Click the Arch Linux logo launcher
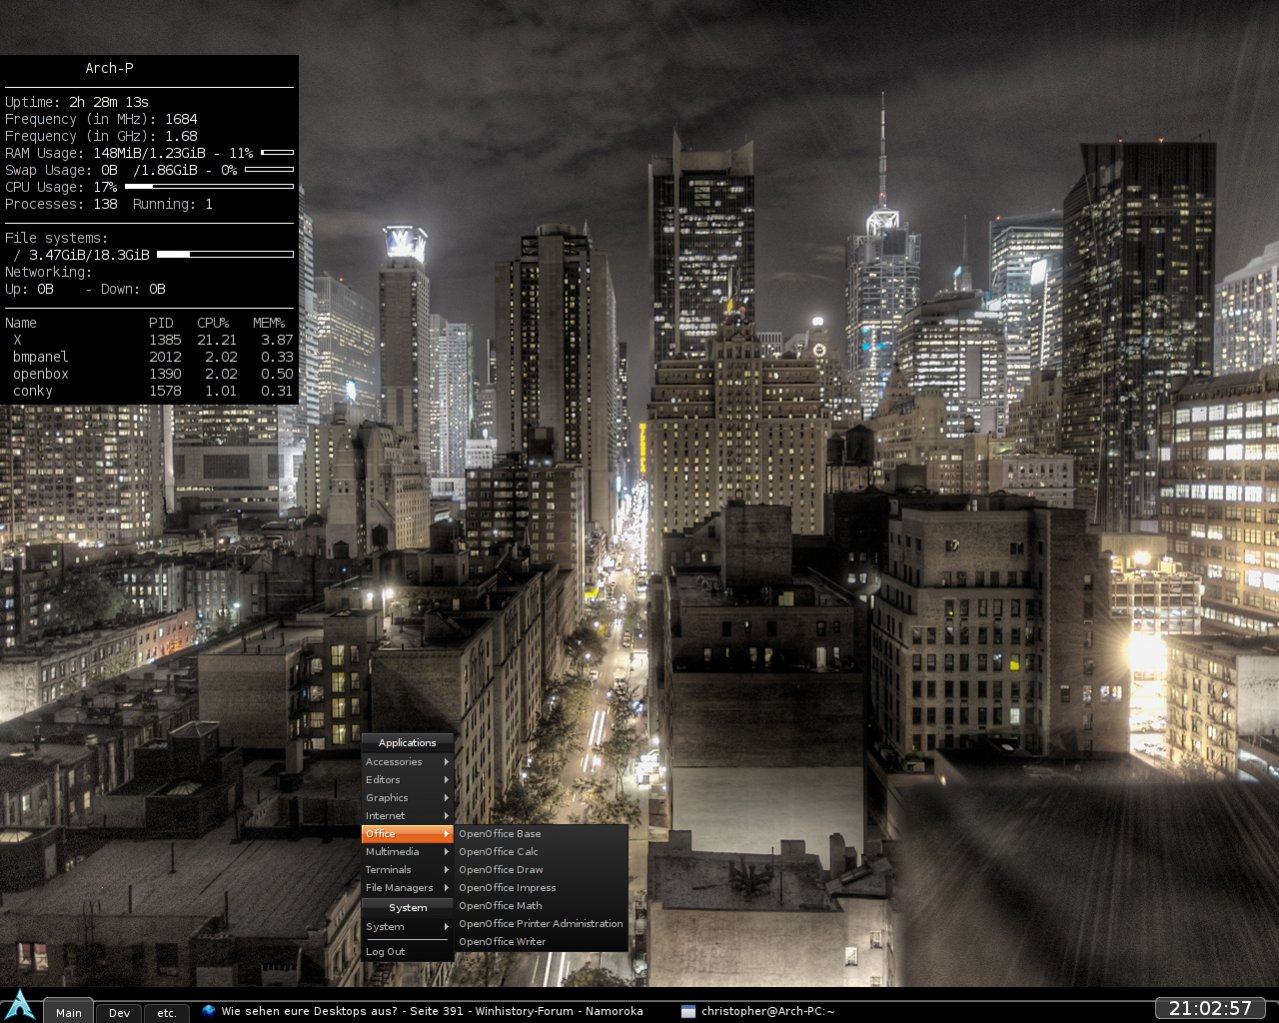The image size is (1279, 1023). click(x=20, y=1005)
